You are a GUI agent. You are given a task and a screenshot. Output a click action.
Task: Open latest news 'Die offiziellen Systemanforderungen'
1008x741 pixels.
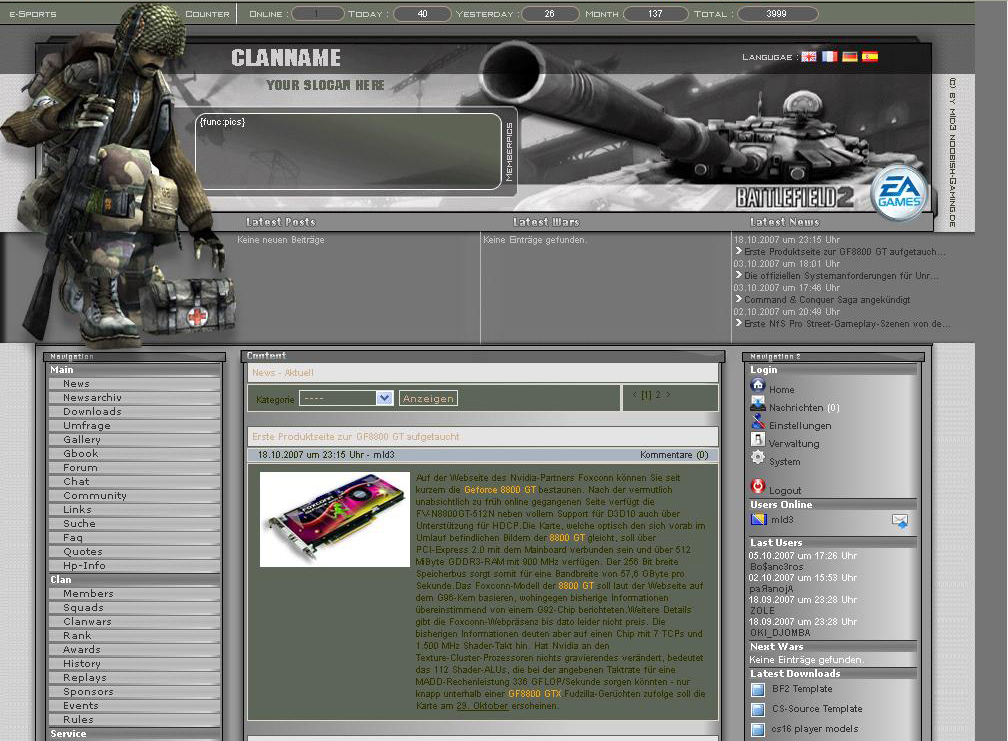coord(842,276)
